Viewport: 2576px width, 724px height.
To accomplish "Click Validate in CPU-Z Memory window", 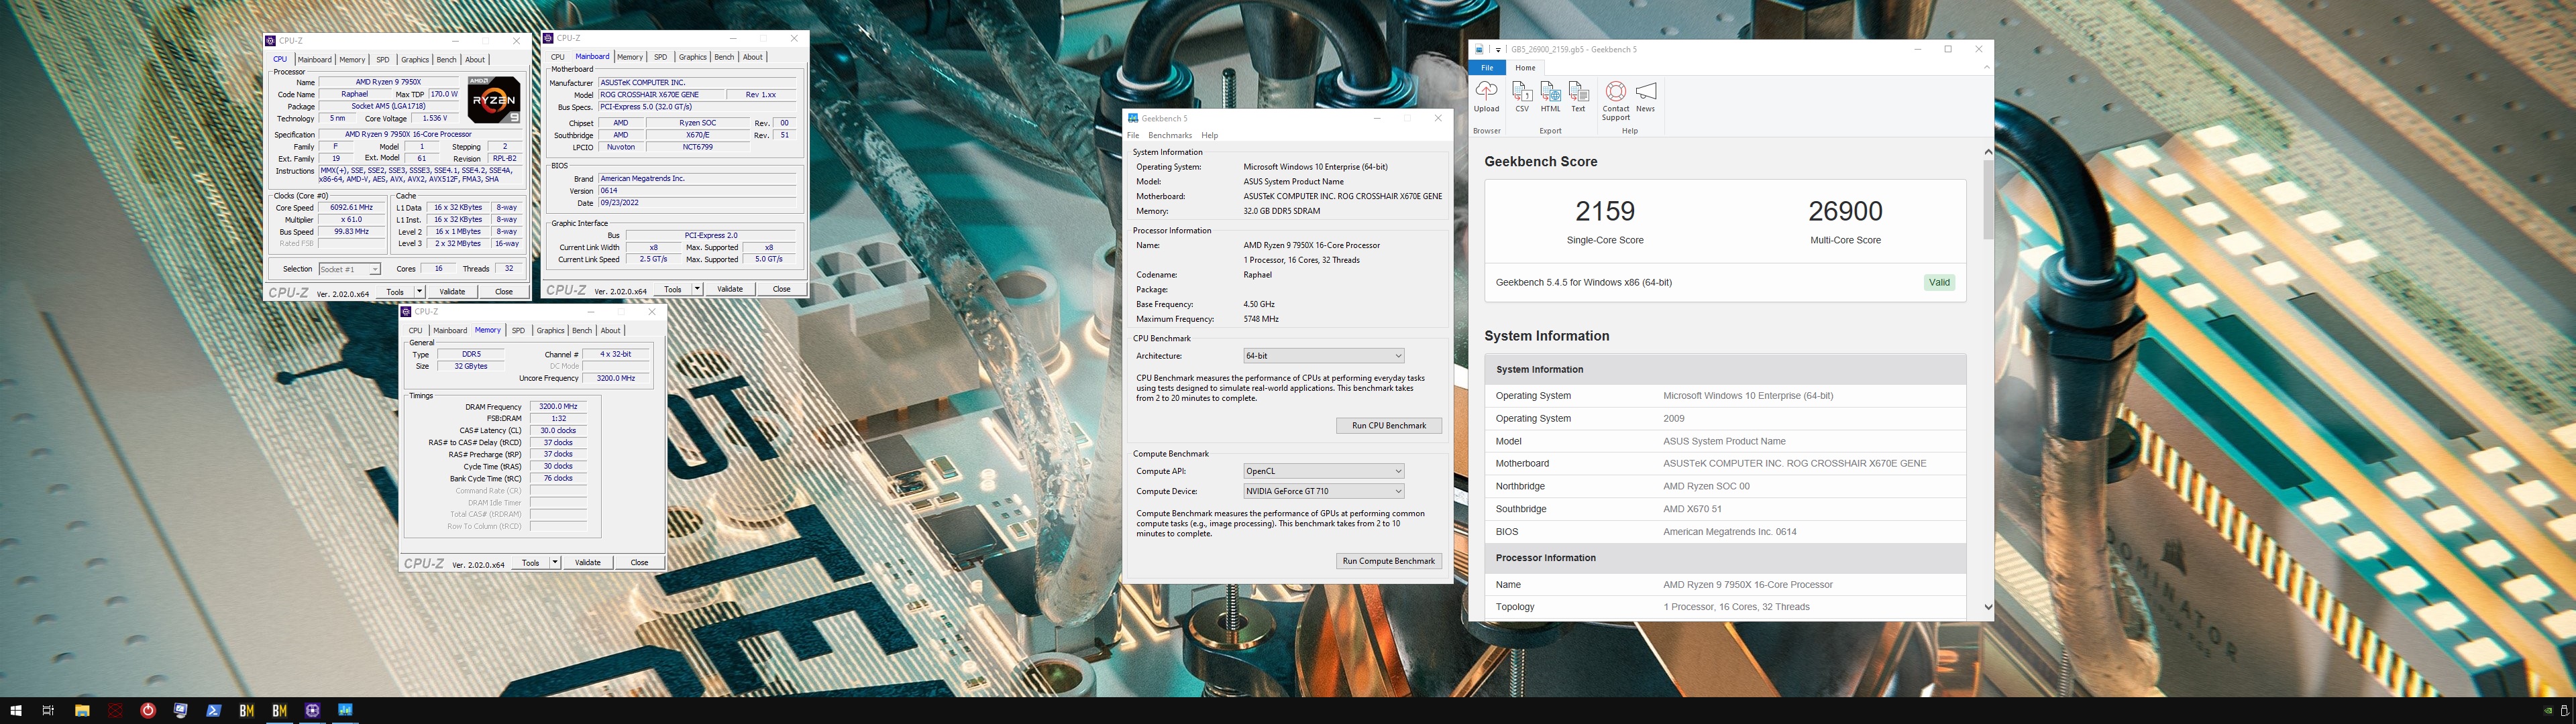I will pos(588,563).
